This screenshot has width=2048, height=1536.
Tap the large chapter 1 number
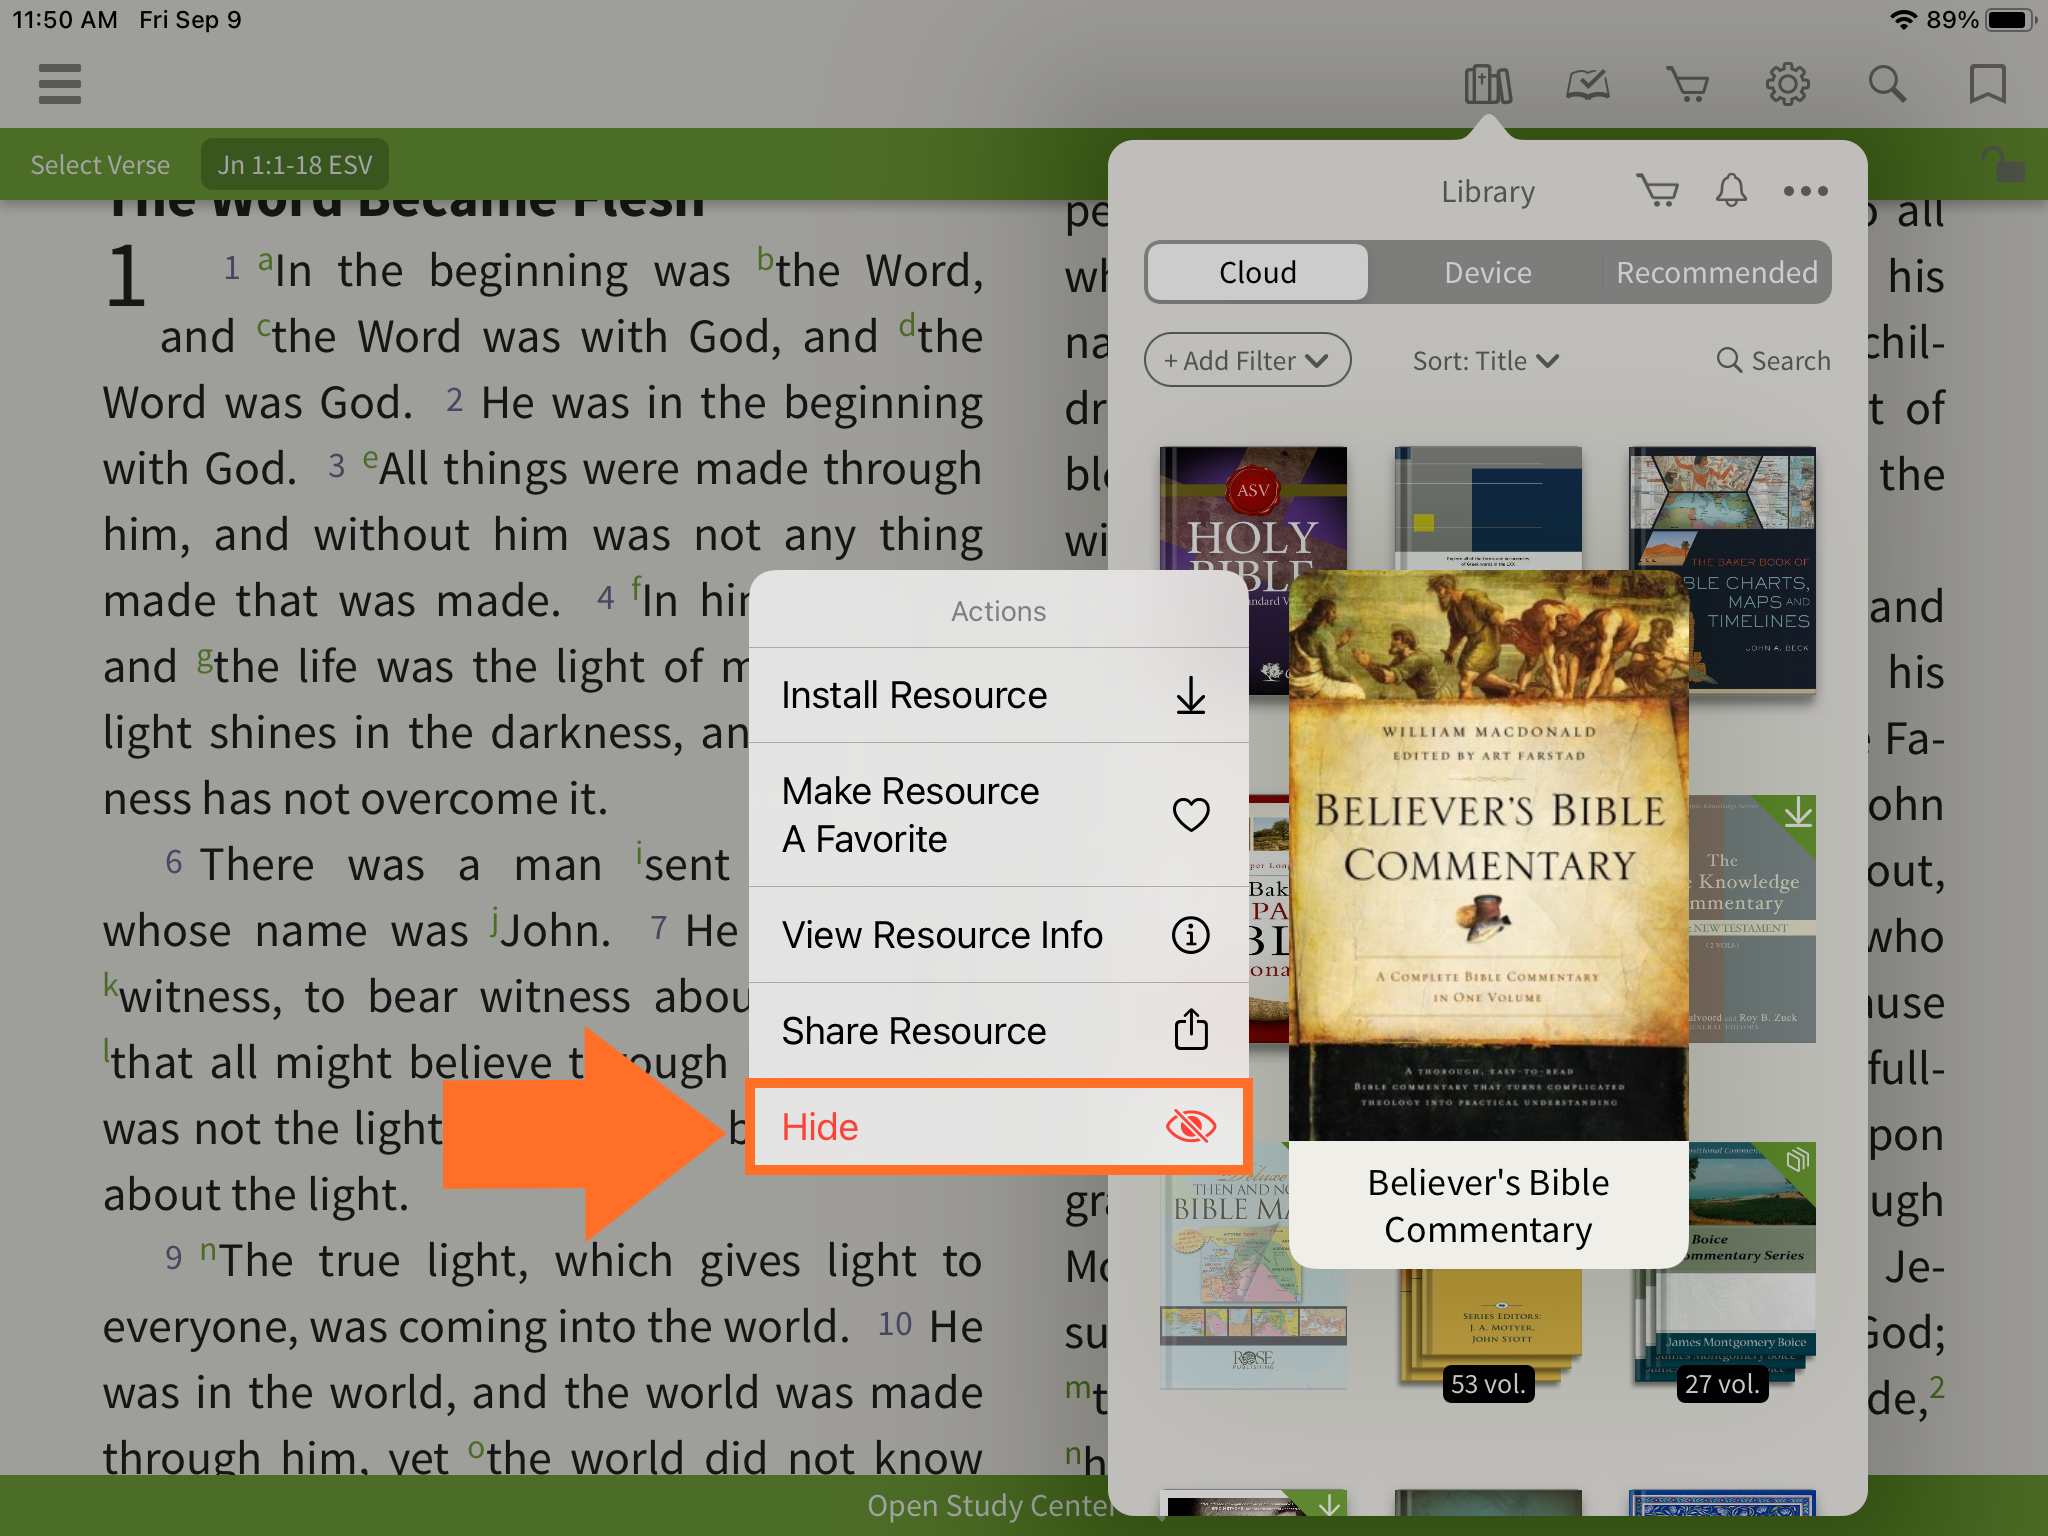point(127,277)
